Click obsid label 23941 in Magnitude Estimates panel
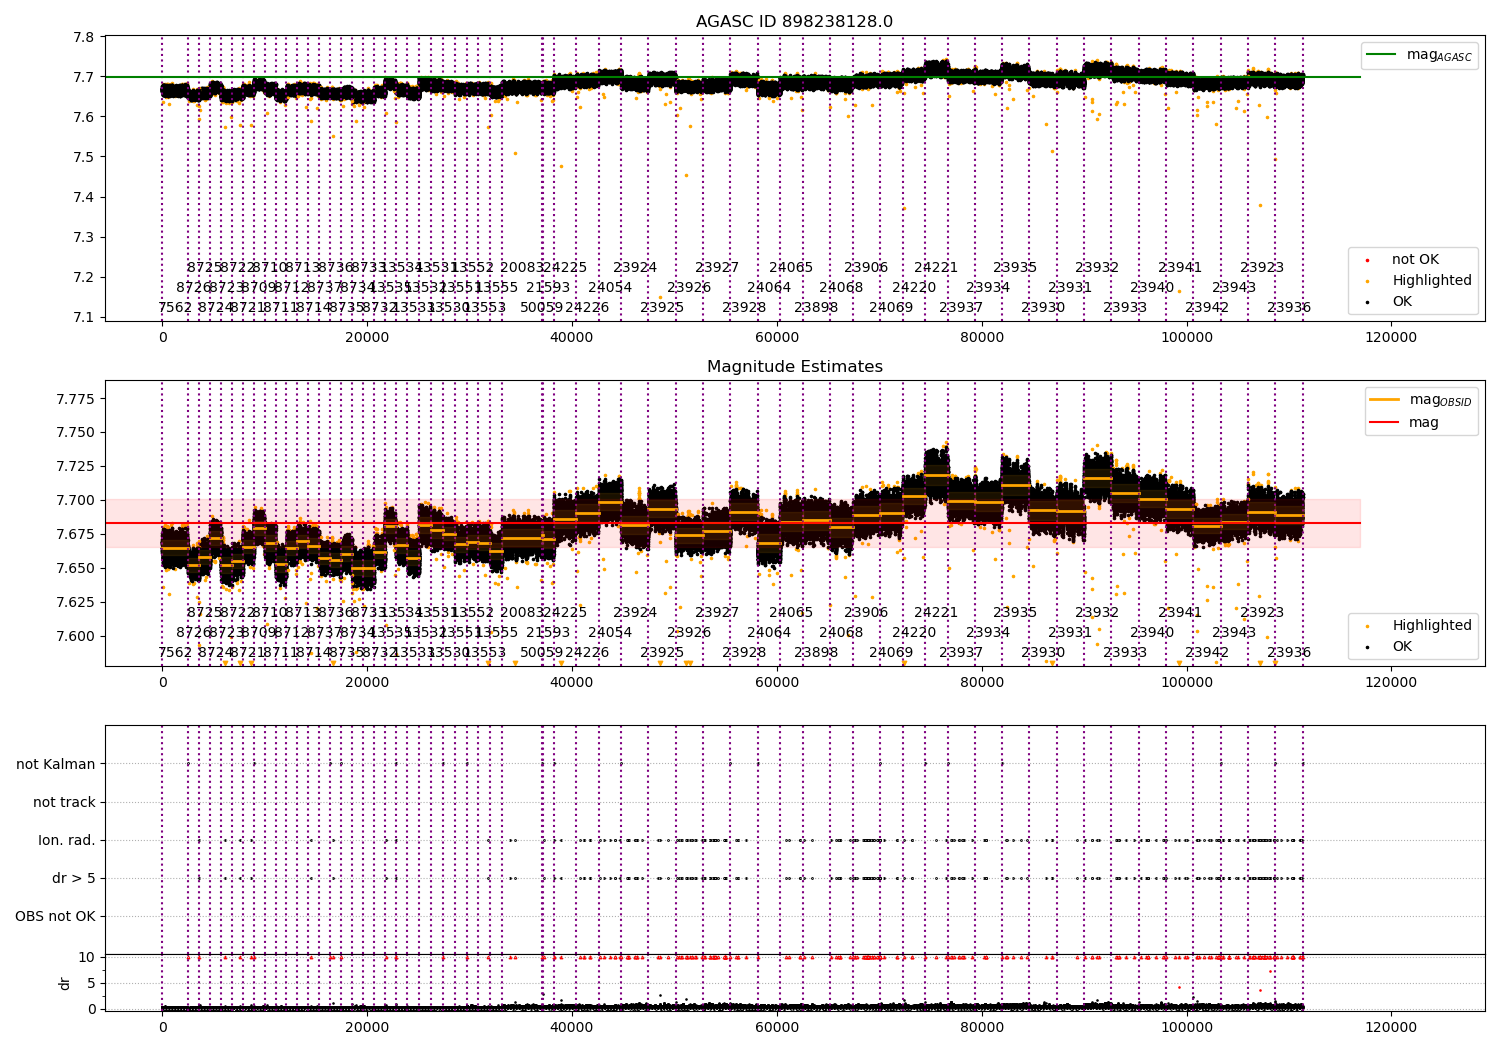Image resolution: width=1500 pixels, height=1050 pixels. 1180,612
